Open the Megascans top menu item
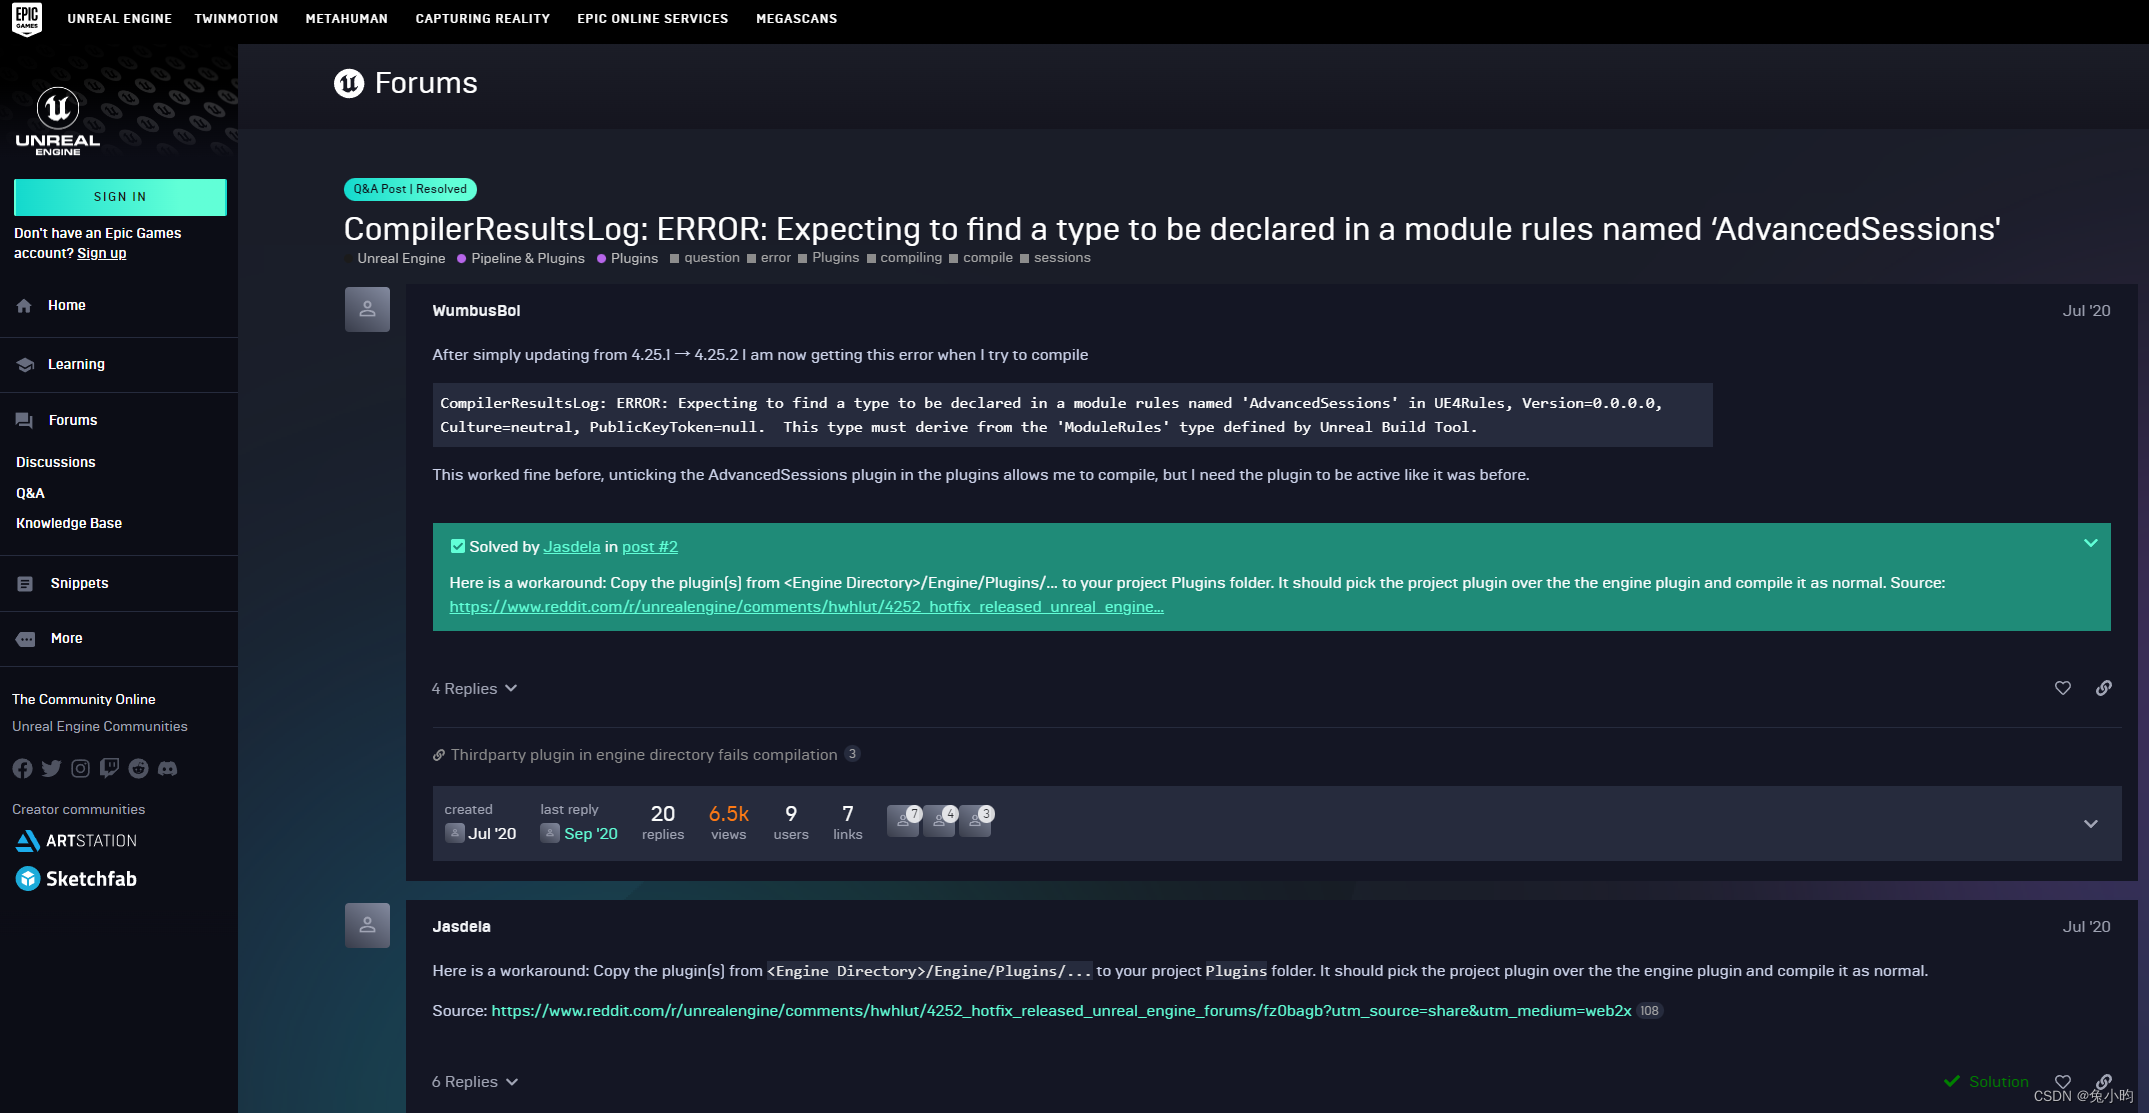2149x1113 pixels. tap(796, 18)
